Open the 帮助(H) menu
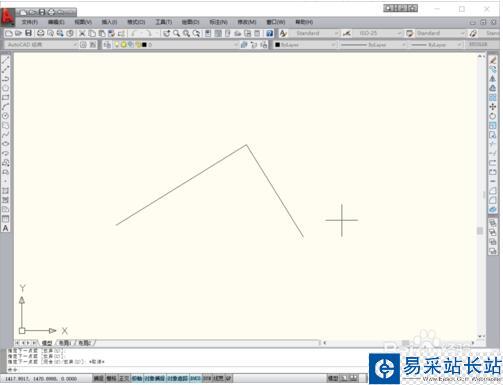The image size is (503, 385). (x=304, y=22)
